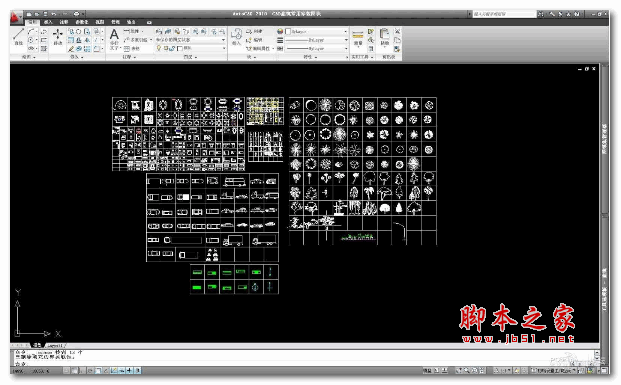Select the Polyline arc draw tool
Screen dimensions: 621x385
tap(31, 31)
